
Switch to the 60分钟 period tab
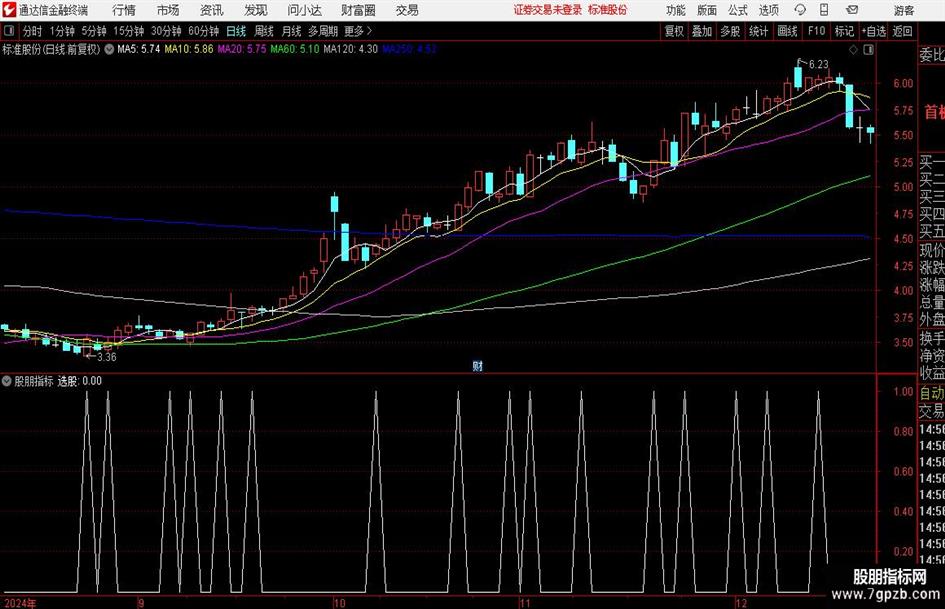(x=203, y=31)
